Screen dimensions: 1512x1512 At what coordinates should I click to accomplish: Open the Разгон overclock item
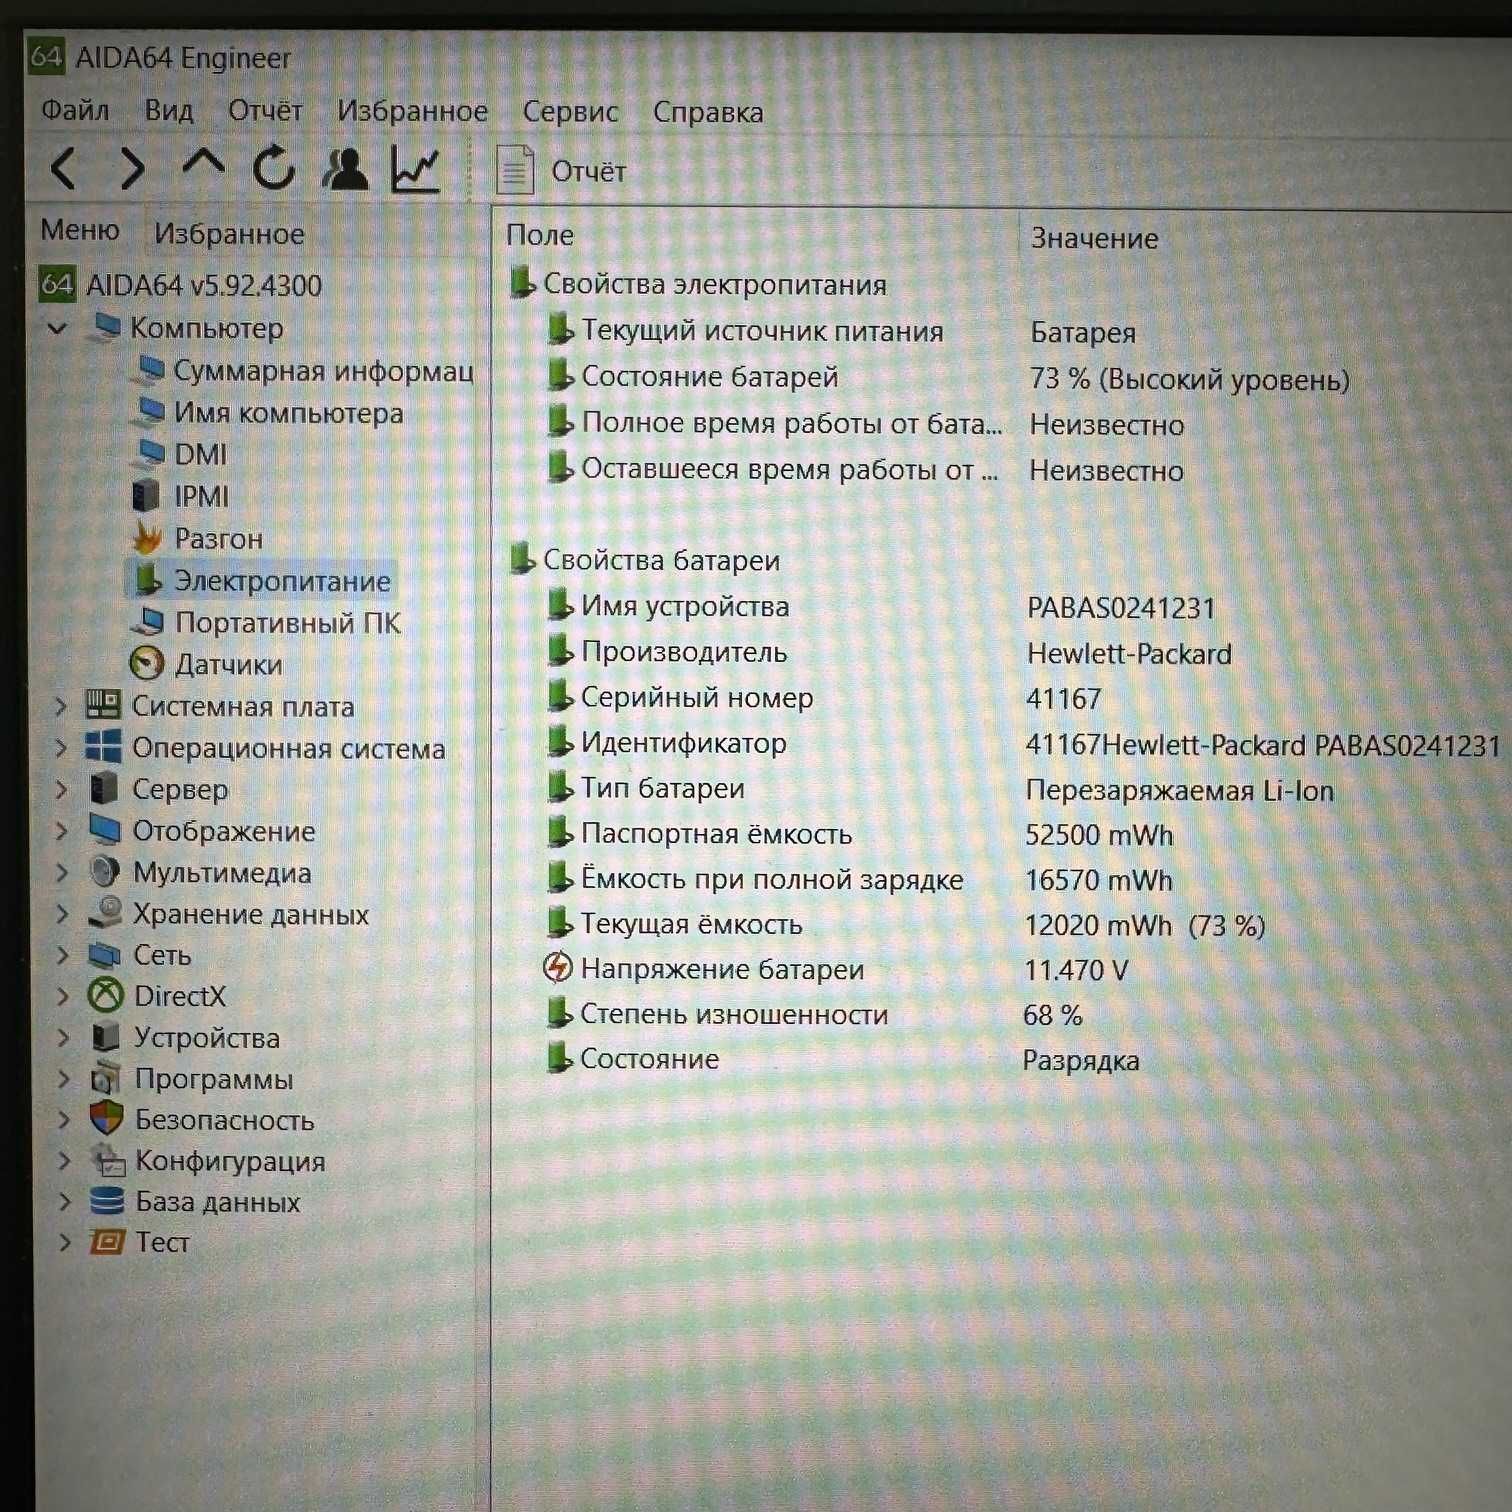tap(198, 538)
